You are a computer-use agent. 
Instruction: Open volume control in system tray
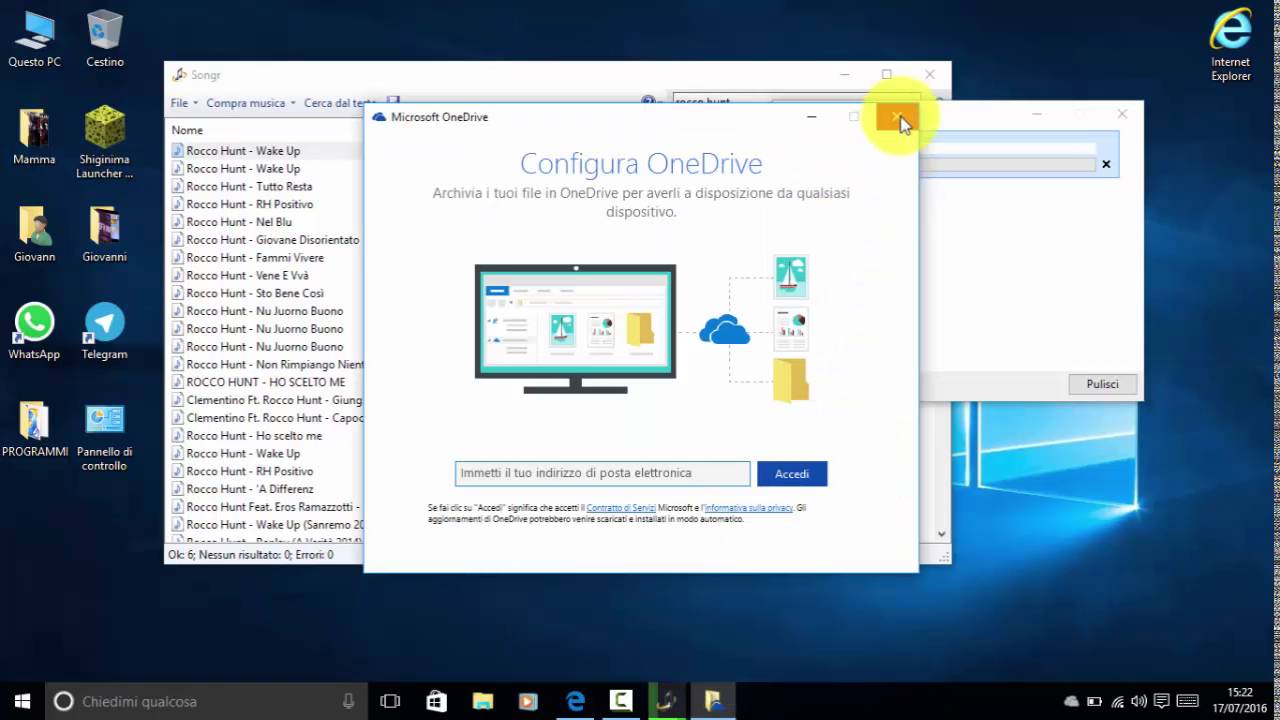point(1140,701)
